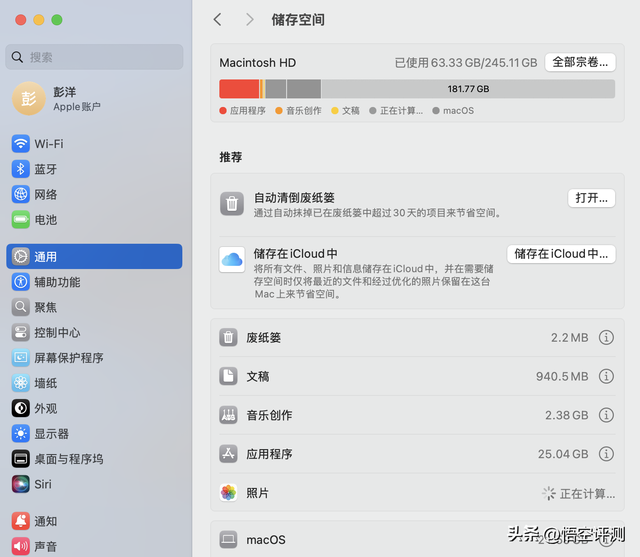Click the 应用程序 App Store icon
640x557 pixels.
[x=228, y=454]
